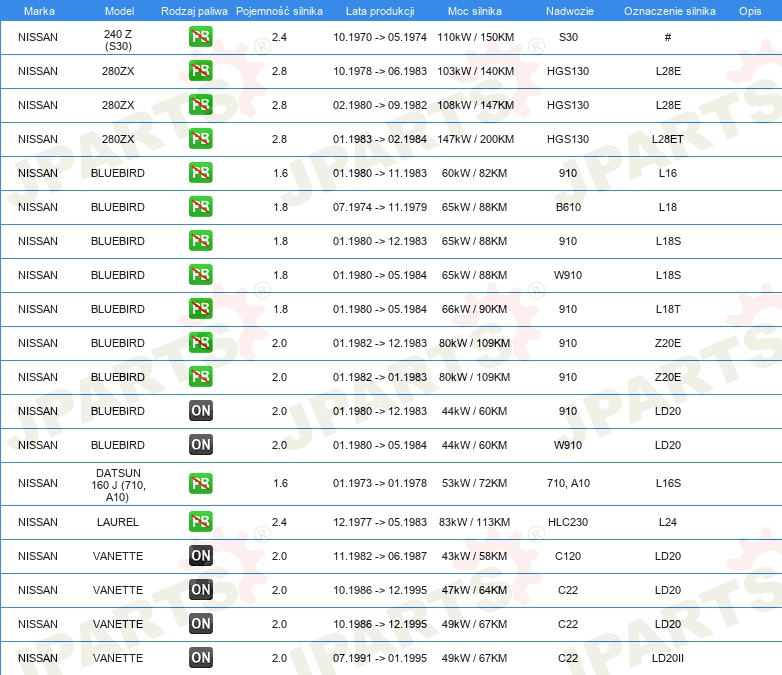The height and width of the screenshot is (675, 782).
Task: Click the Pojemność silnika column header
Action: 279,11
